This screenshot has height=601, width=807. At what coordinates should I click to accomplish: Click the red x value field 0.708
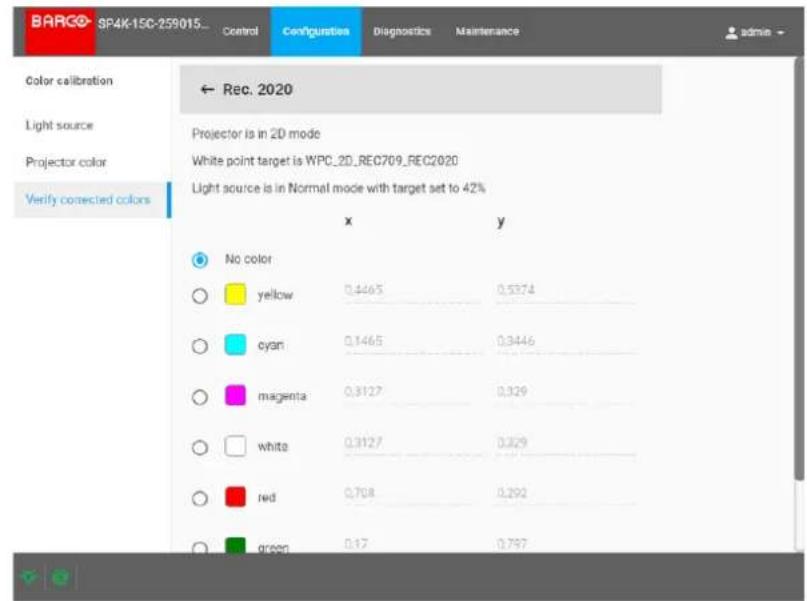point(413,494)
